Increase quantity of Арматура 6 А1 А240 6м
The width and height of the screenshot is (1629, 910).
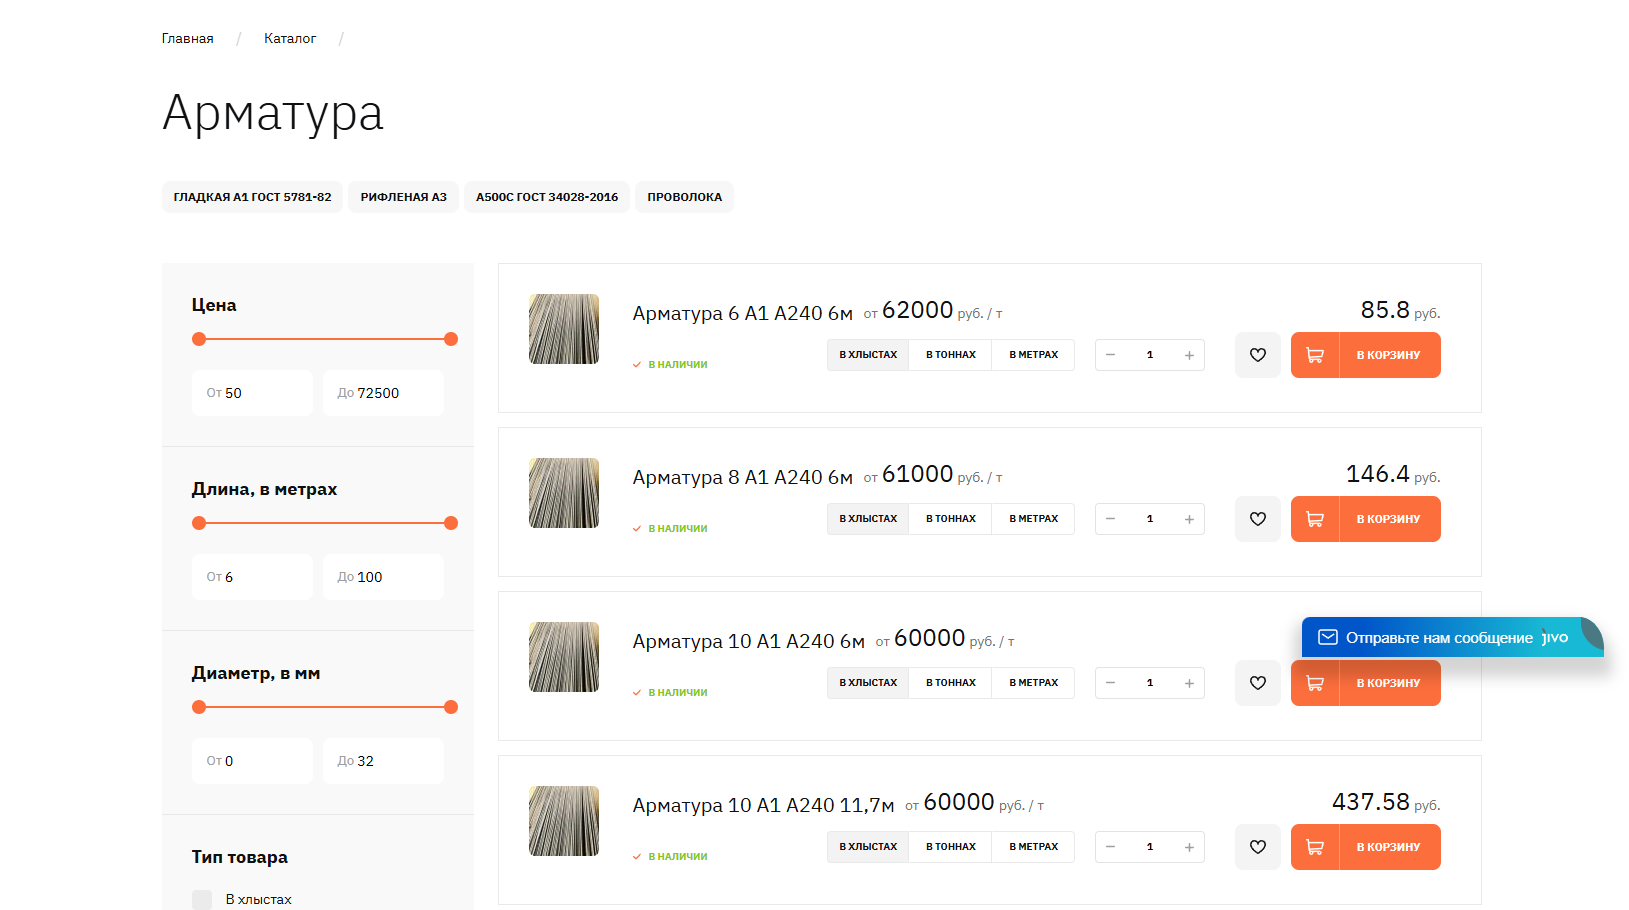point(1189,355)
